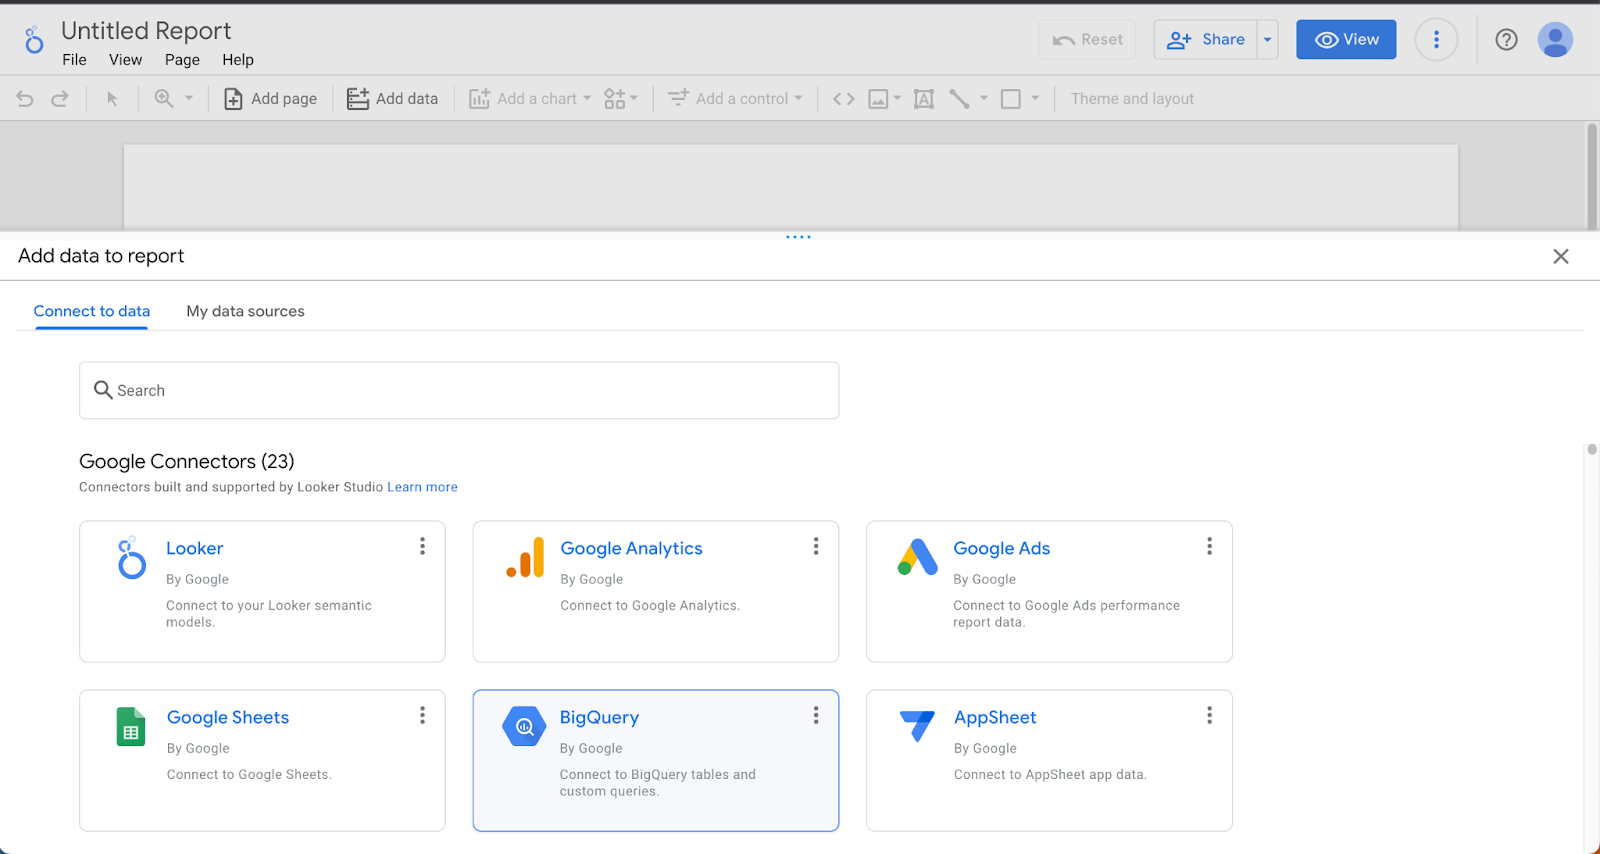Click the Google Analytics bar chart logo

tap(525, 558)
